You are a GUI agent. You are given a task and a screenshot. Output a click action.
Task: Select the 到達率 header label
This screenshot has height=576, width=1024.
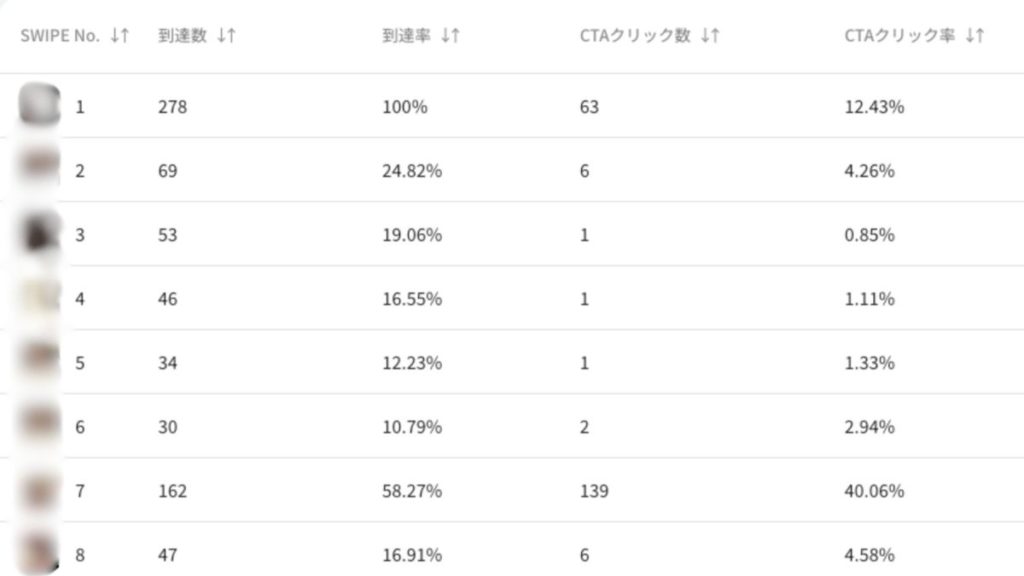[x=406, y=36]
